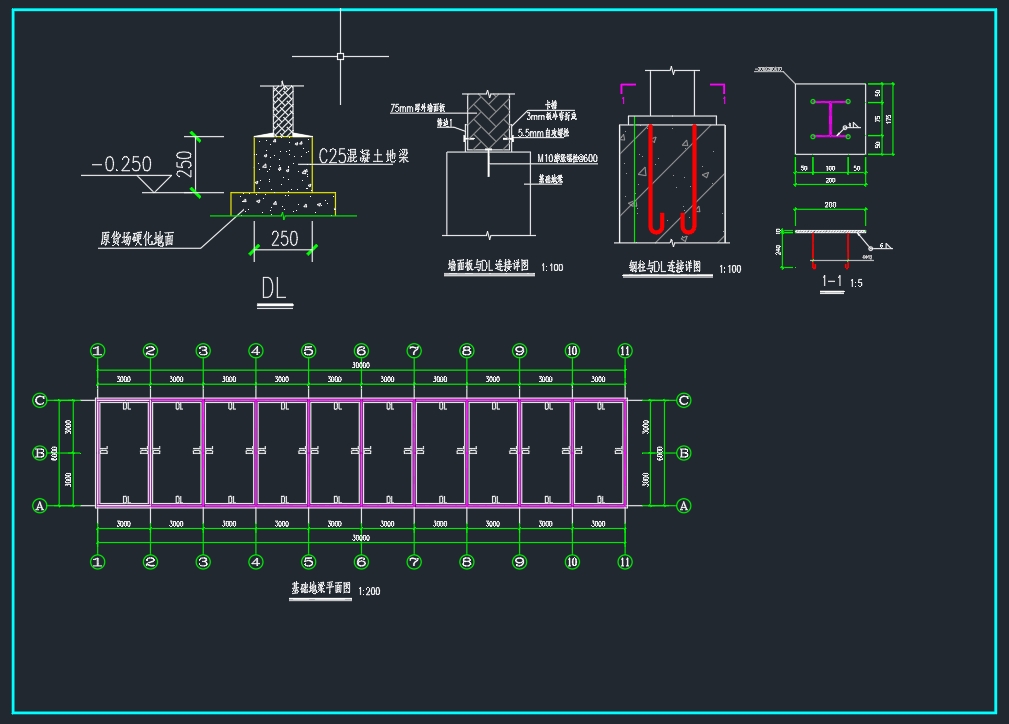Select the -0.250 elevation text
This screenshot has height=724, width=1009.
coord(121,164)
